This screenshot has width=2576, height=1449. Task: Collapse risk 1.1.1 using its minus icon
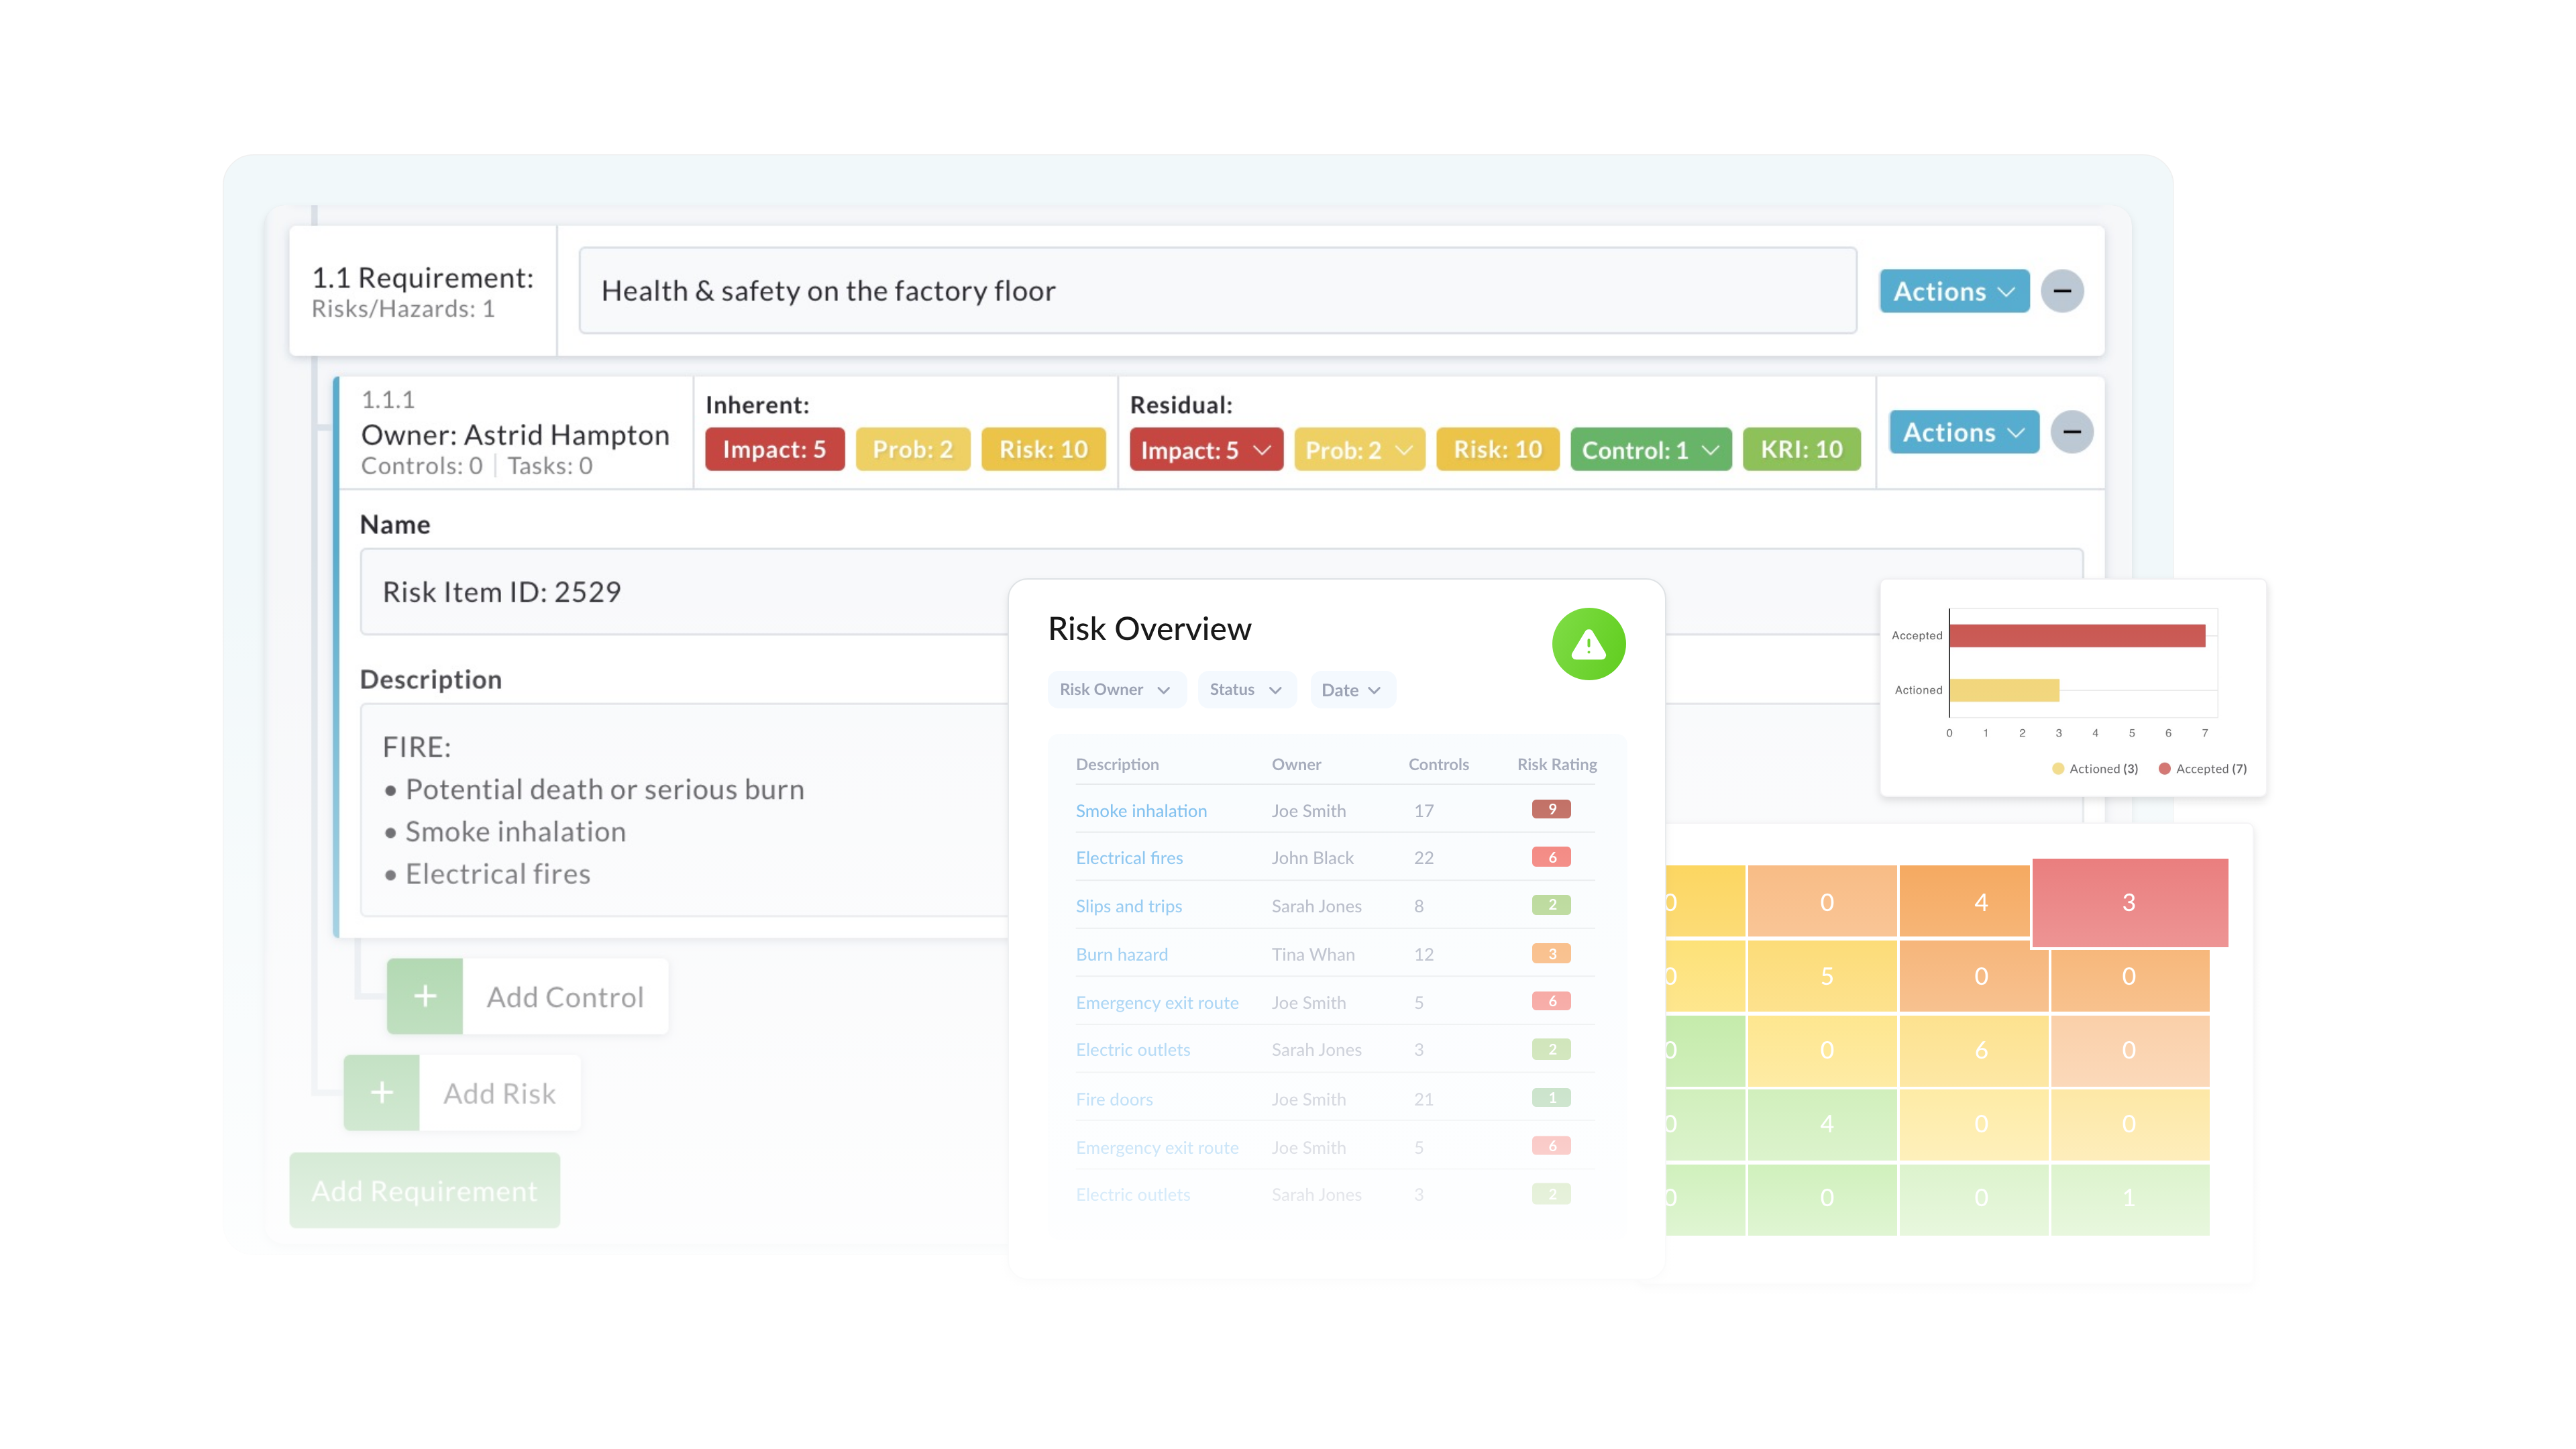click(x=2072, y=432)
